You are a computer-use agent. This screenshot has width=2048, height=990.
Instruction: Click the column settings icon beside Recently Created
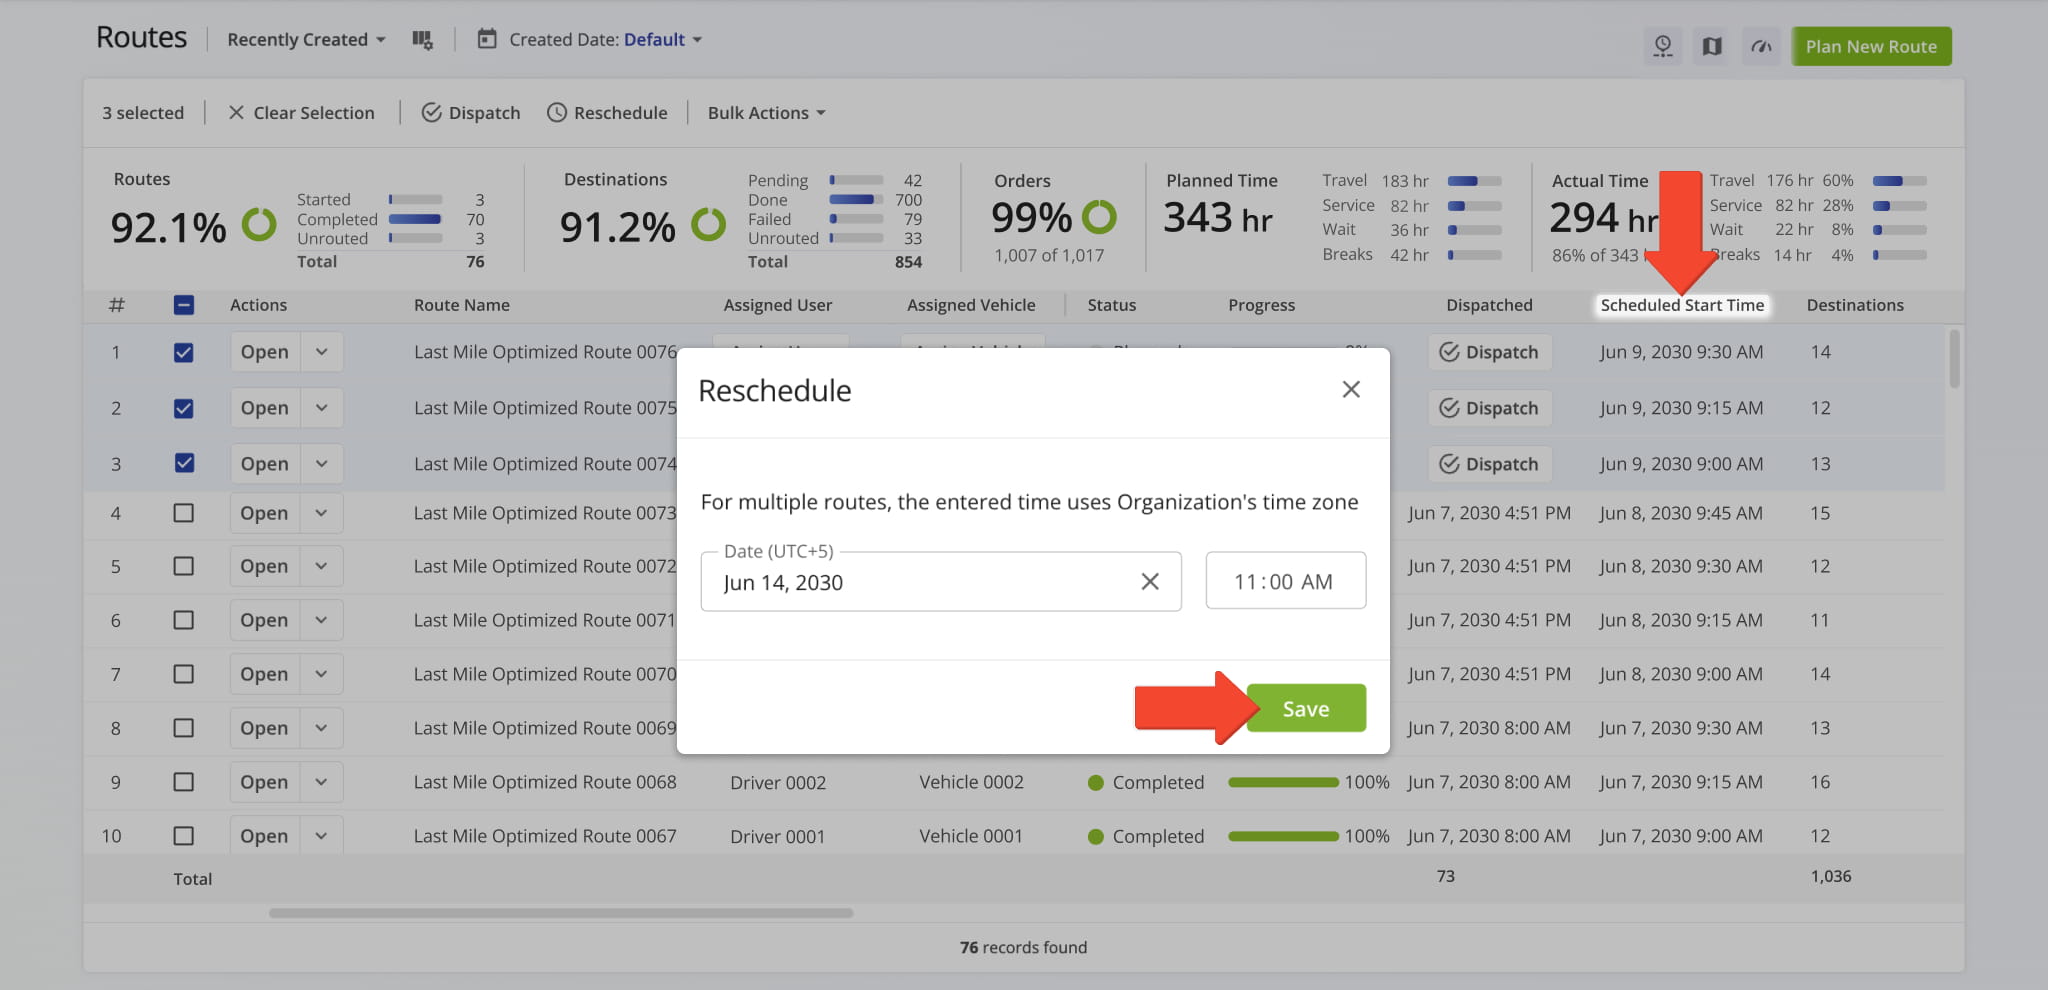coord(422,40)
